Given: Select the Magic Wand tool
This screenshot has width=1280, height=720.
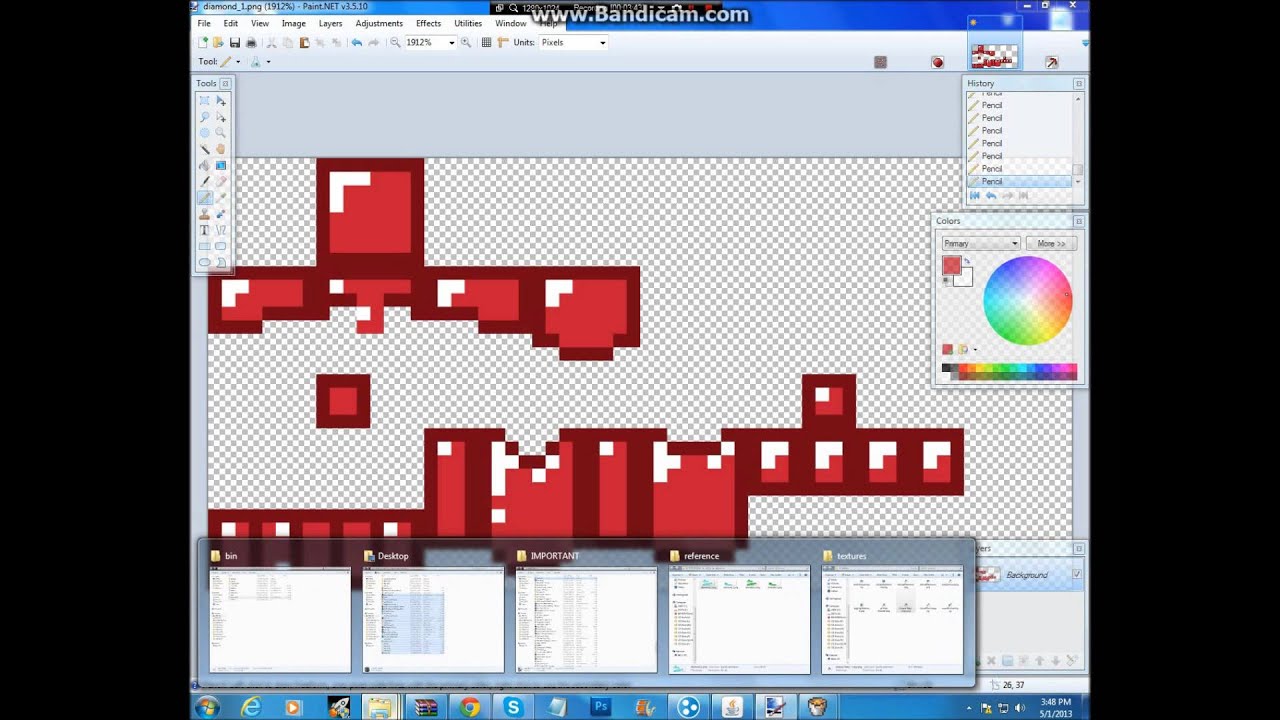Looking at the screenshot, I should pos(204,149).
